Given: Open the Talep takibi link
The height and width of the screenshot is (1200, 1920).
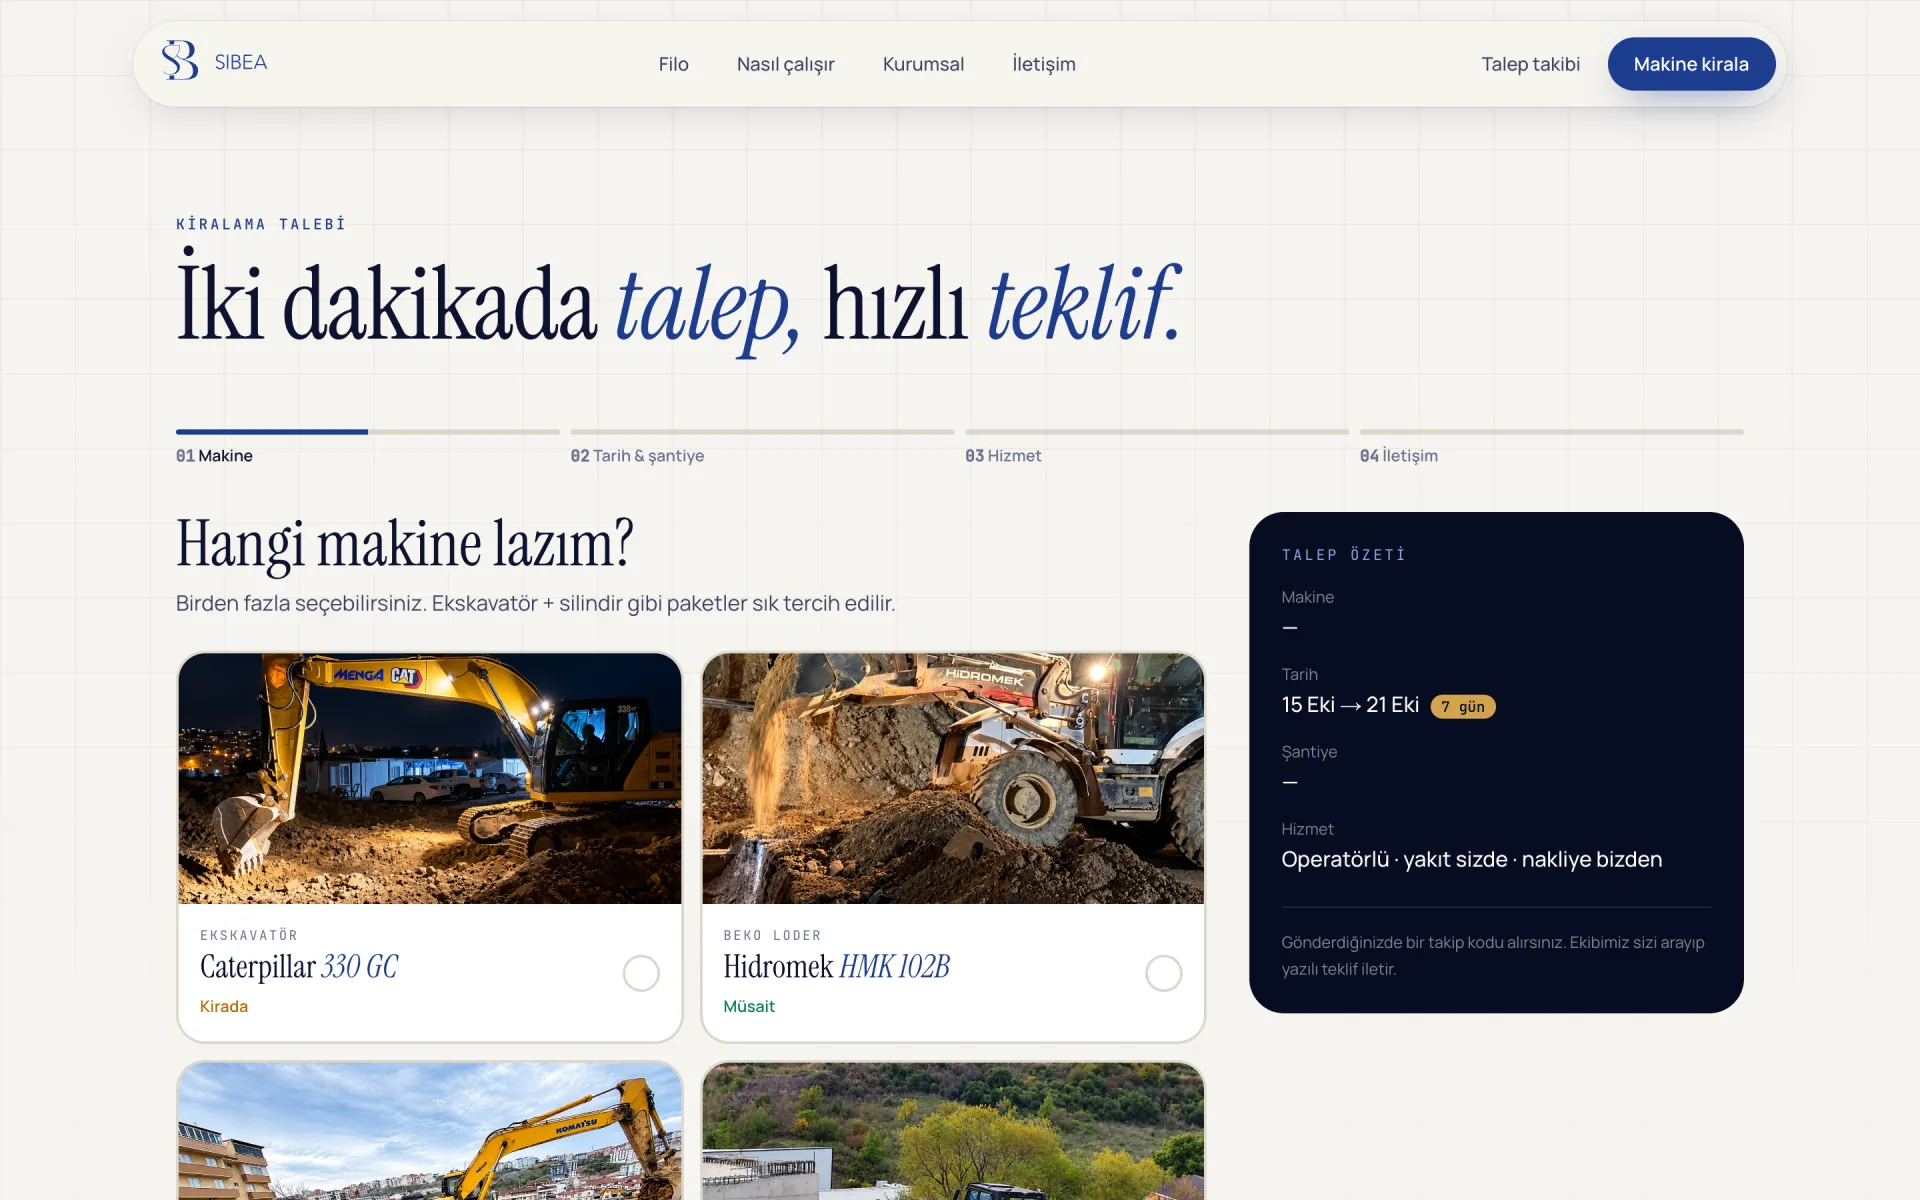Looking at the screenshot, I should (x=1530, y=64).
